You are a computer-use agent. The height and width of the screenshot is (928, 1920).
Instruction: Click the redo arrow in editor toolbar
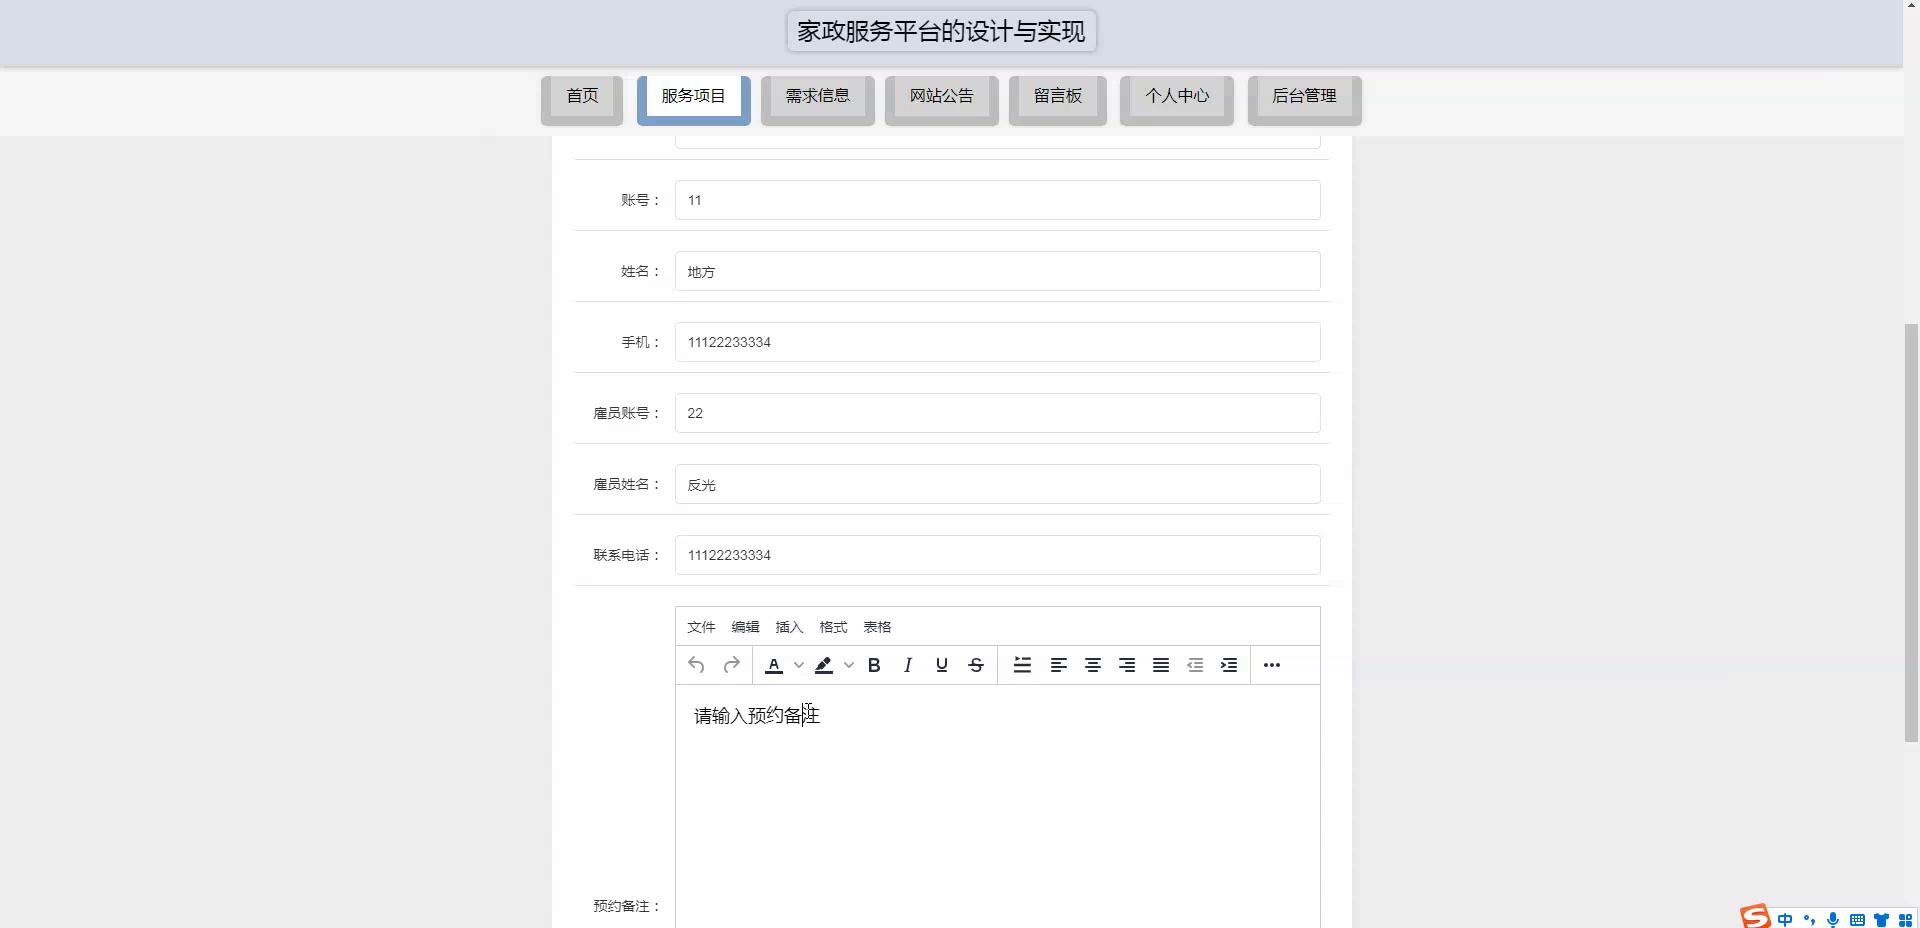(731, 665)
